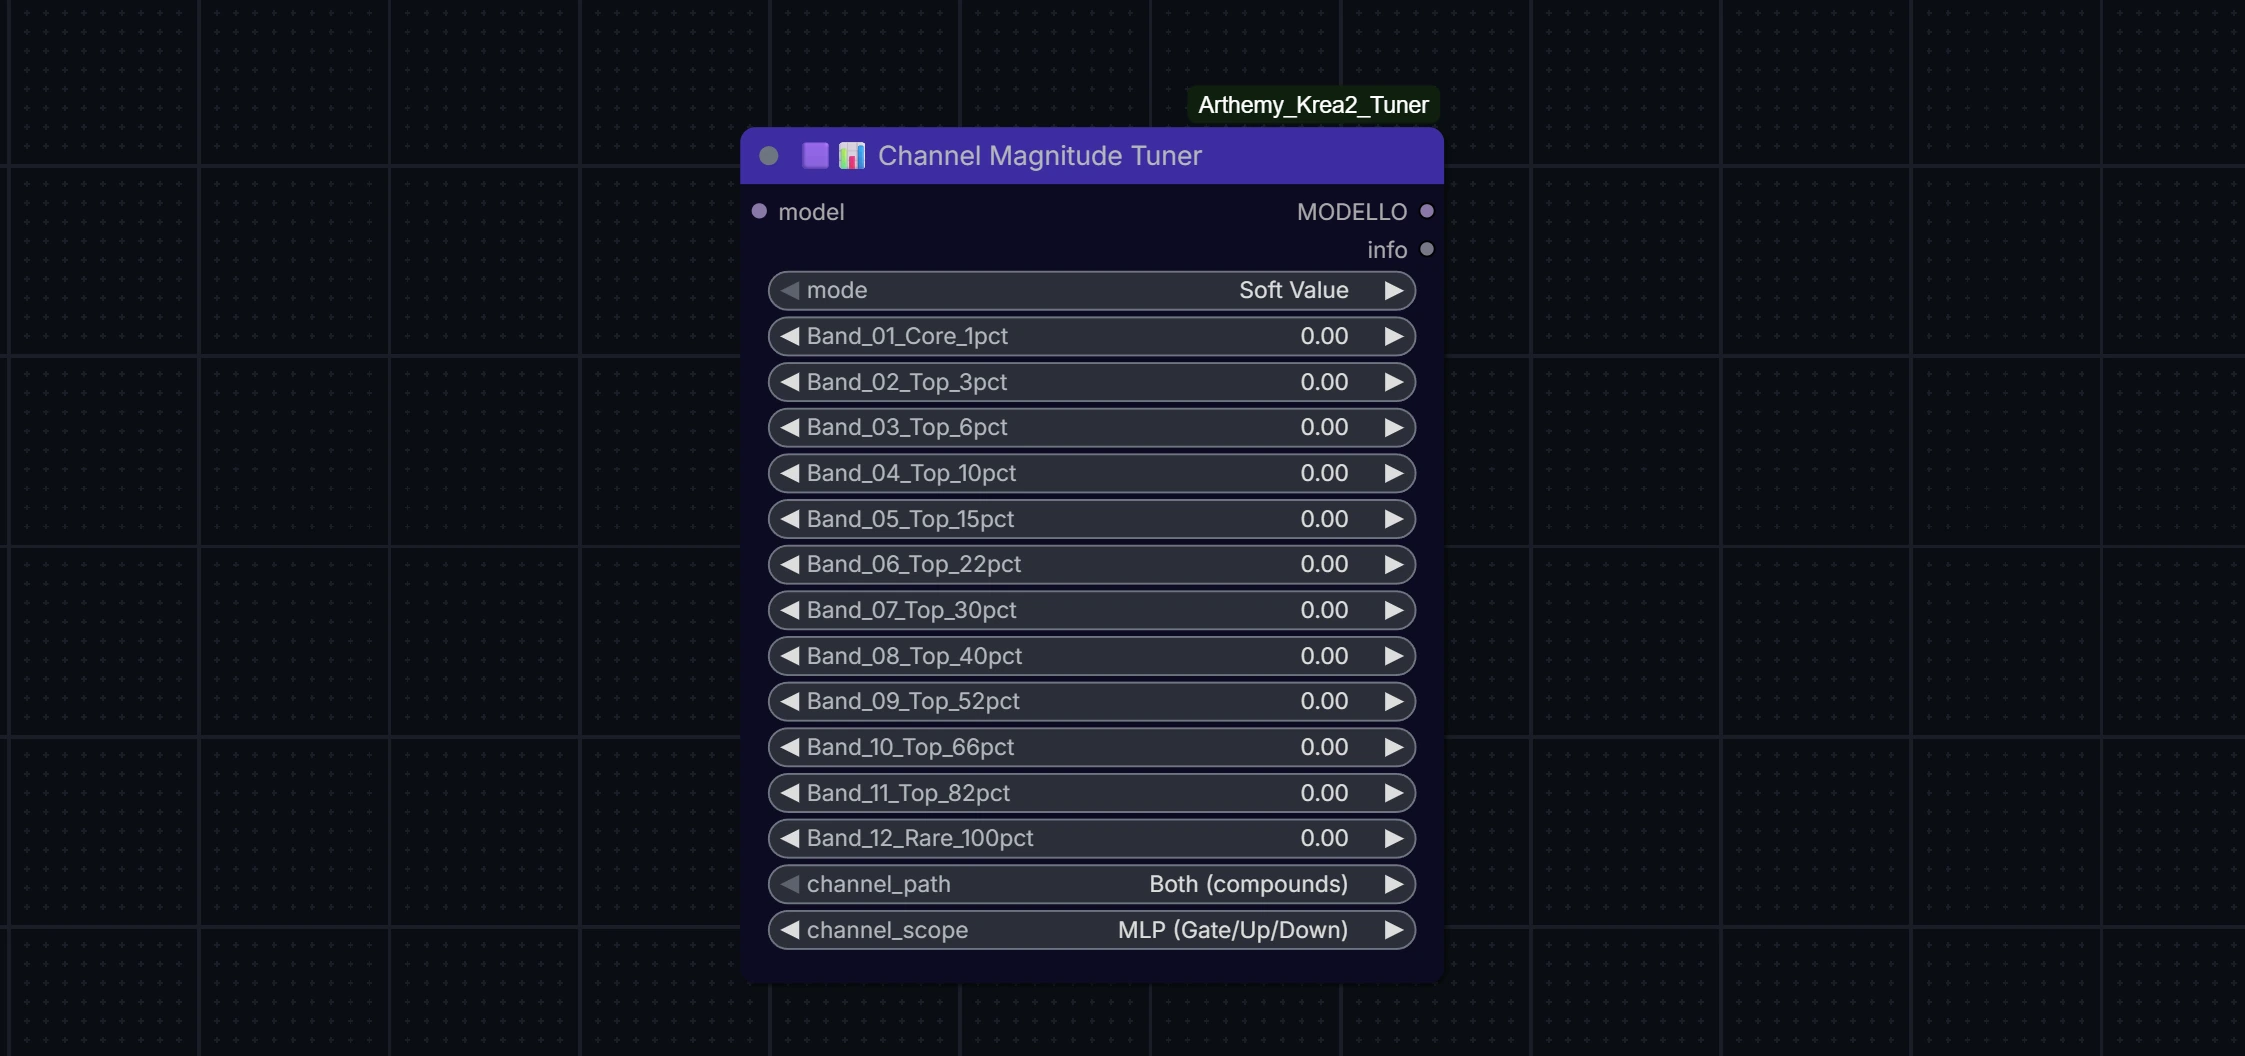Decrease Band_09_Top_52pct with left arrow
This screenshot has height=1056, width=2245.
(x=790, y=701)
